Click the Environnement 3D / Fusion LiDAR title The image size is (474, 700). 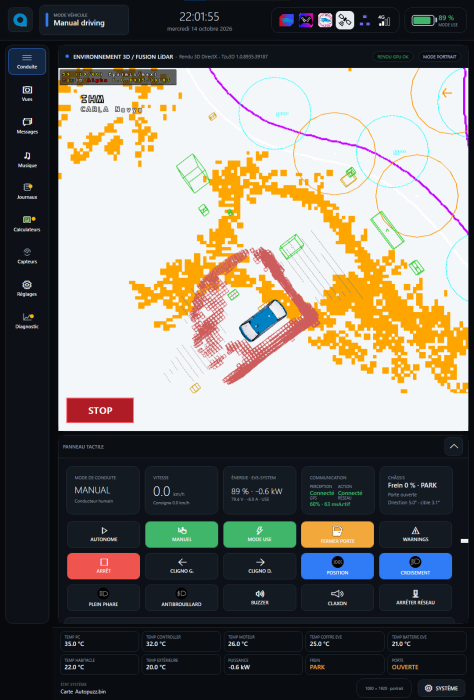click(123, 57)
